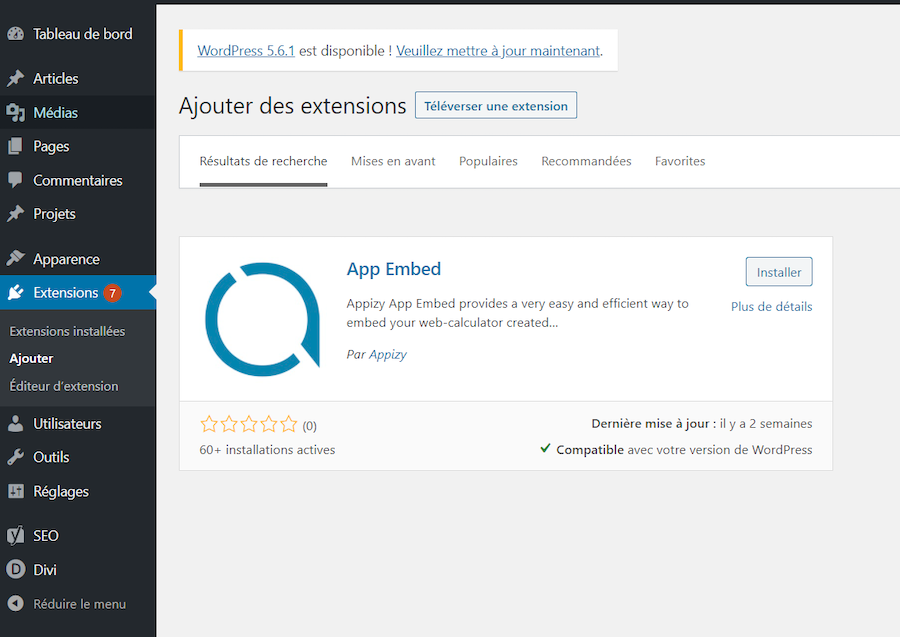
Task: Click the Projets pin icon
Action: click(15, 213)
